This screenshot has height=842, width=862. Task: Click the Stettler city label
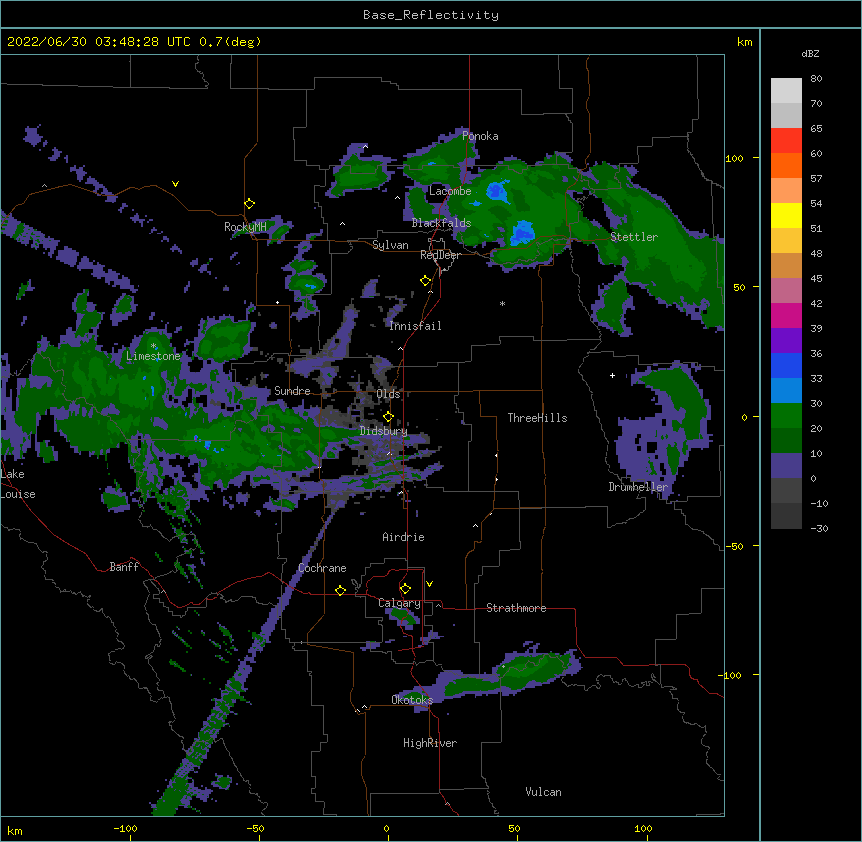click(634, 237)
